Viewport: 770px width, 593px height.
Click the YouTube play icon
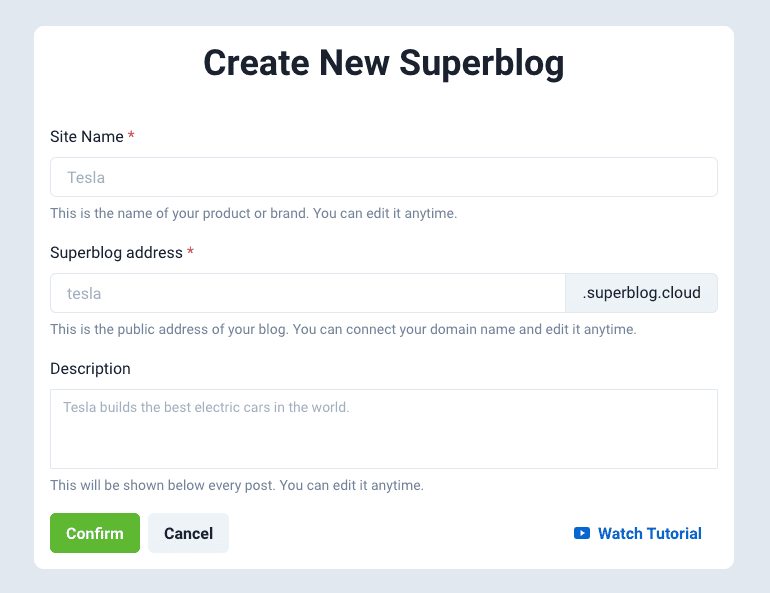[x=582, y=533]
